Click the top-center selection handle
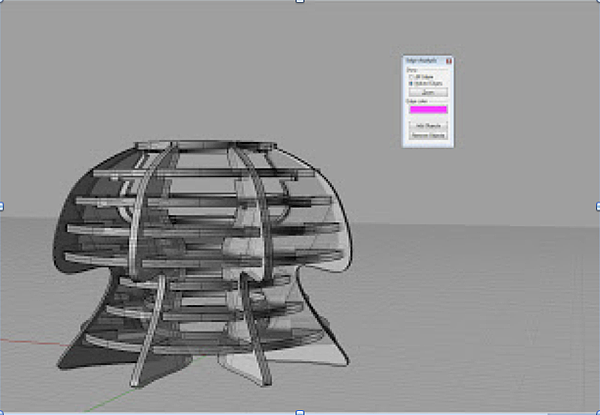 pyautogui.click(x=299, y=2)
